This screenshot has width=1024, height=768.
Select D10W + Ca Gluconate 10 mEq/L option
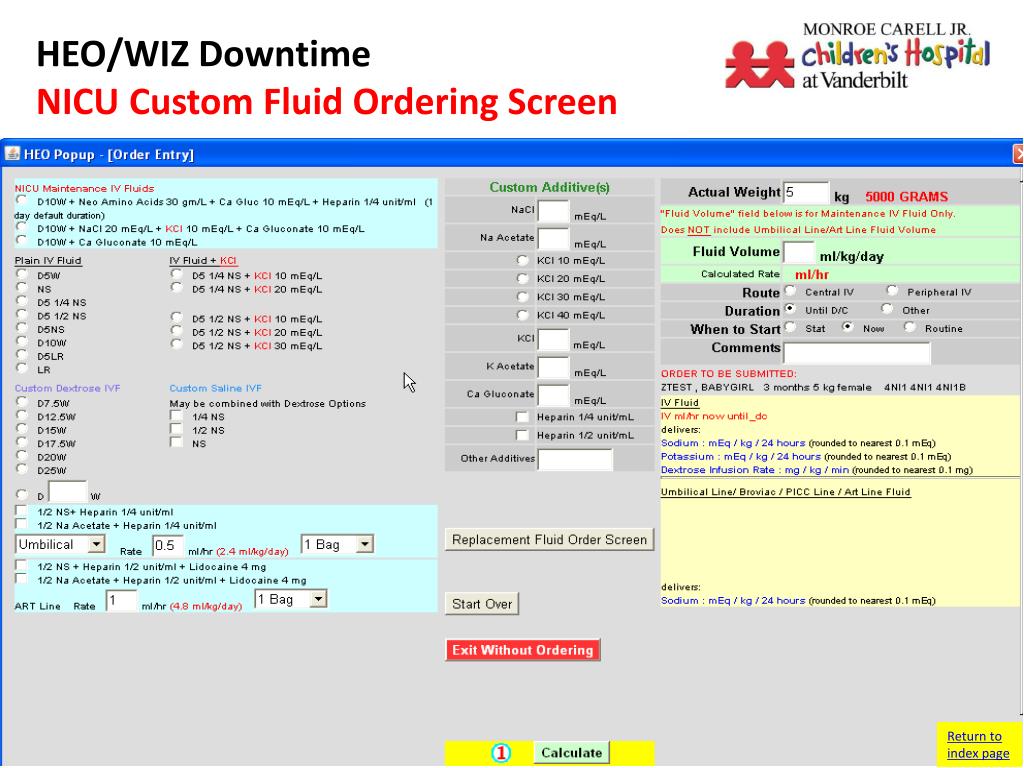coord(22,240)
